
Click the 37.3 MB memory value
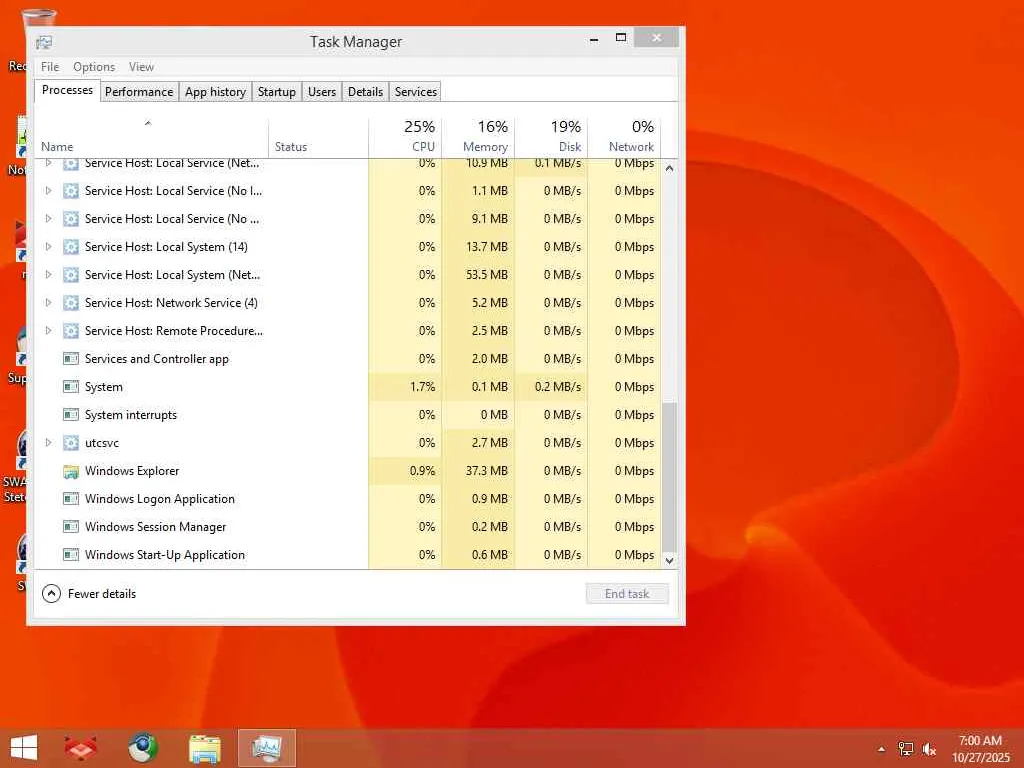click(487, 471)
